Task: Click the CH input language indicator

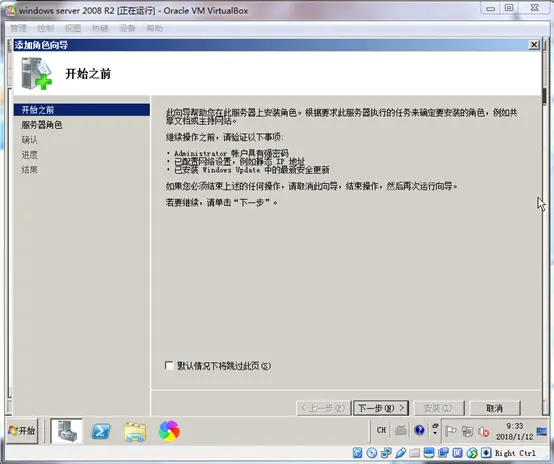Action: point(381,430)
